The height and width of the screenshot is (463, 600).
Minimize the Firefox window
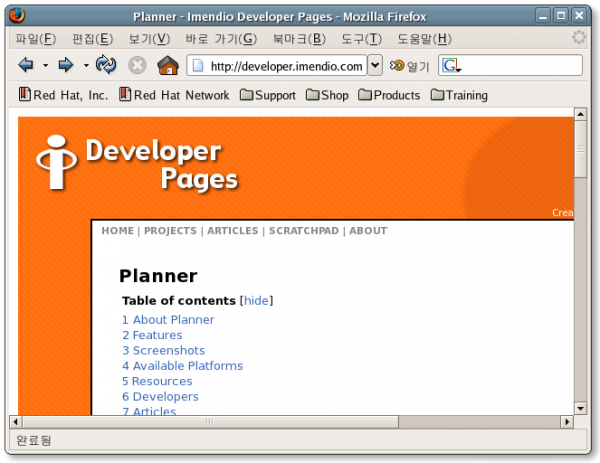tap(543, 16)
